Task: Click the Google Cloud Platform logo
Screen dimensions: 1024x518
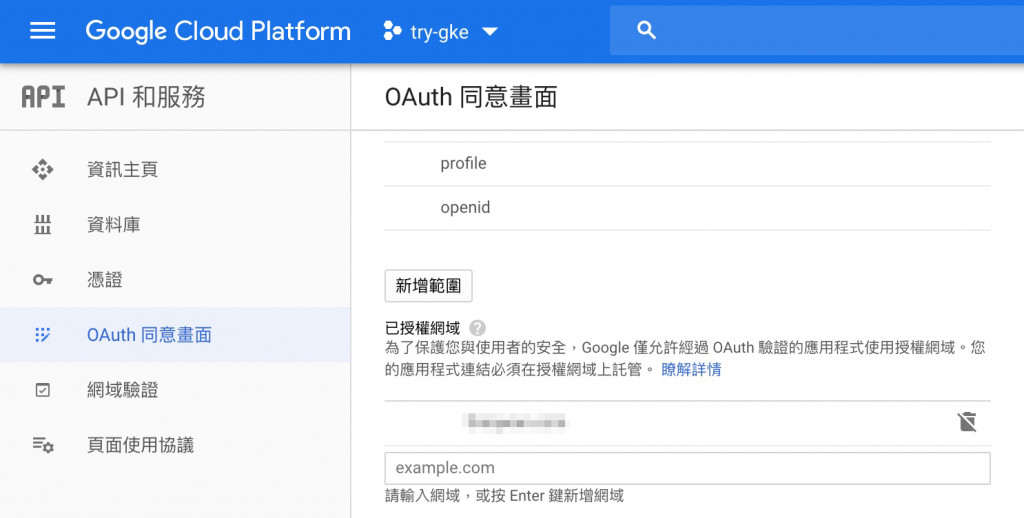Action: pyautogui.click(x=218, y=31)
